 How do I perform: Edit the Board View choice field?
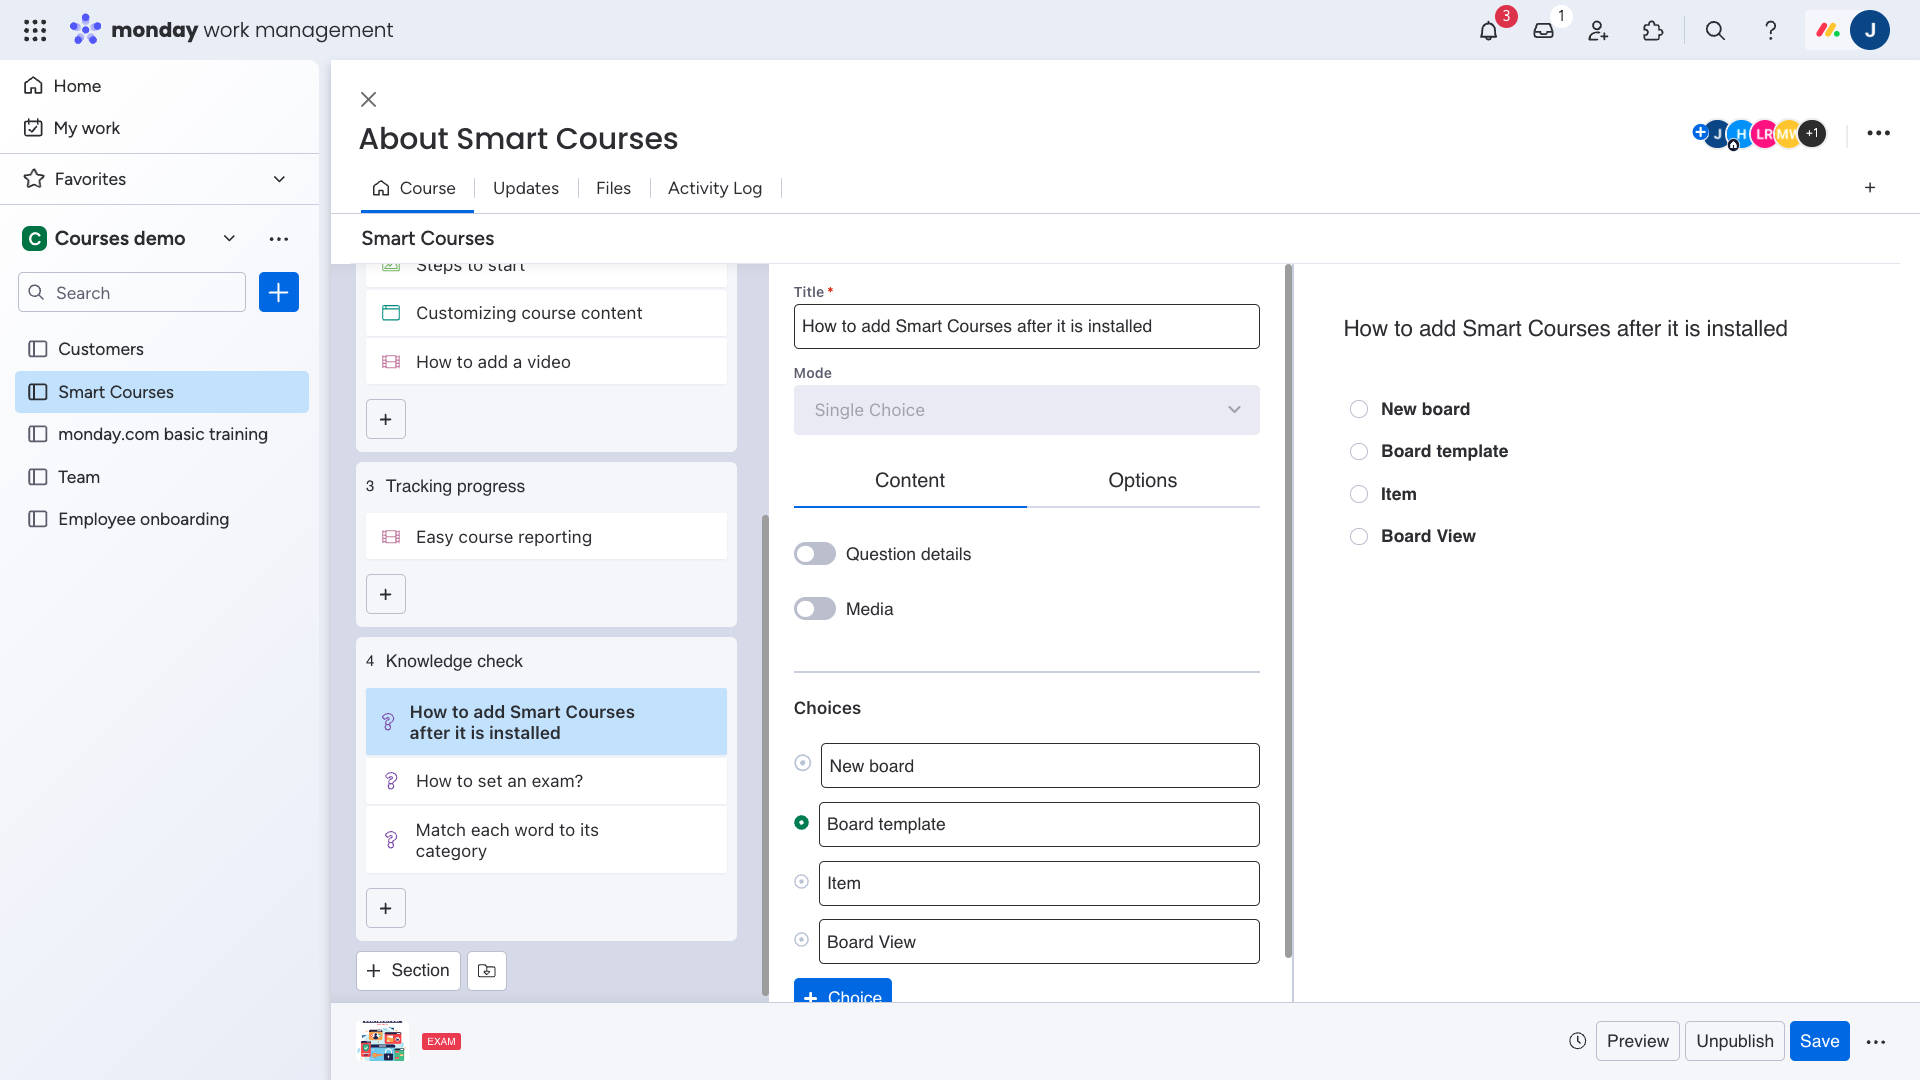coord(1039,941)
